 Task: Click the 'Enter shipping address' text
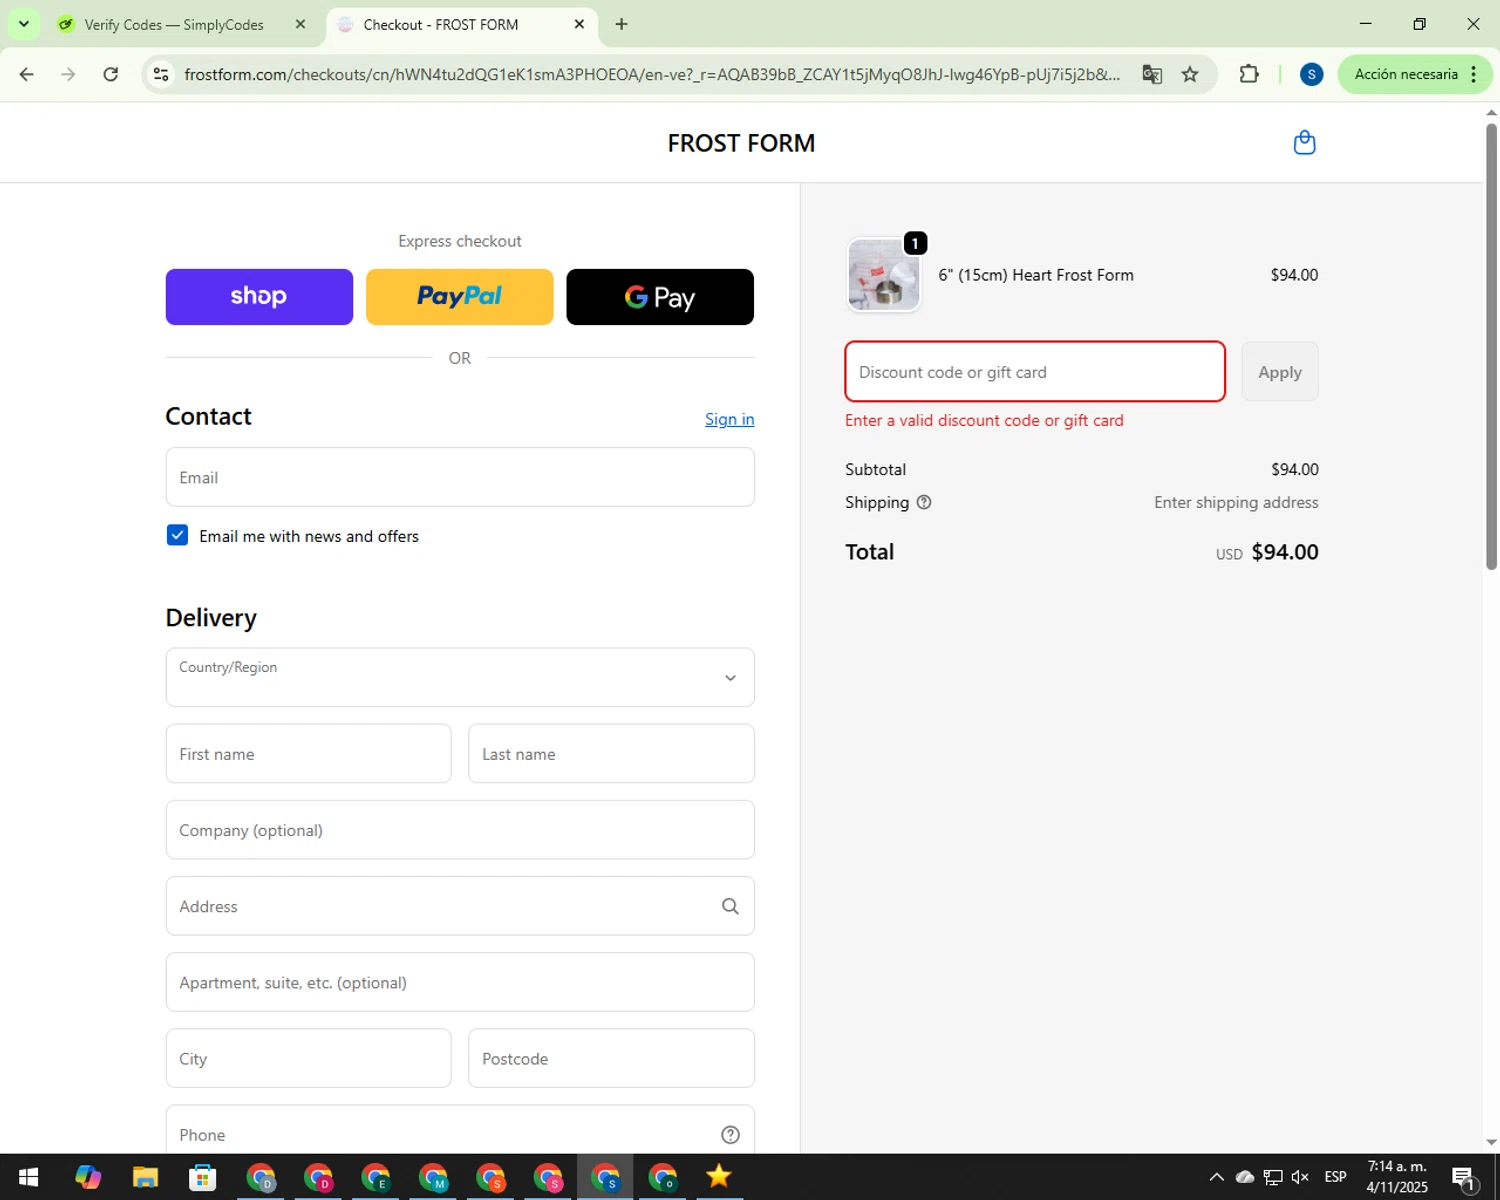(1236, 502)
